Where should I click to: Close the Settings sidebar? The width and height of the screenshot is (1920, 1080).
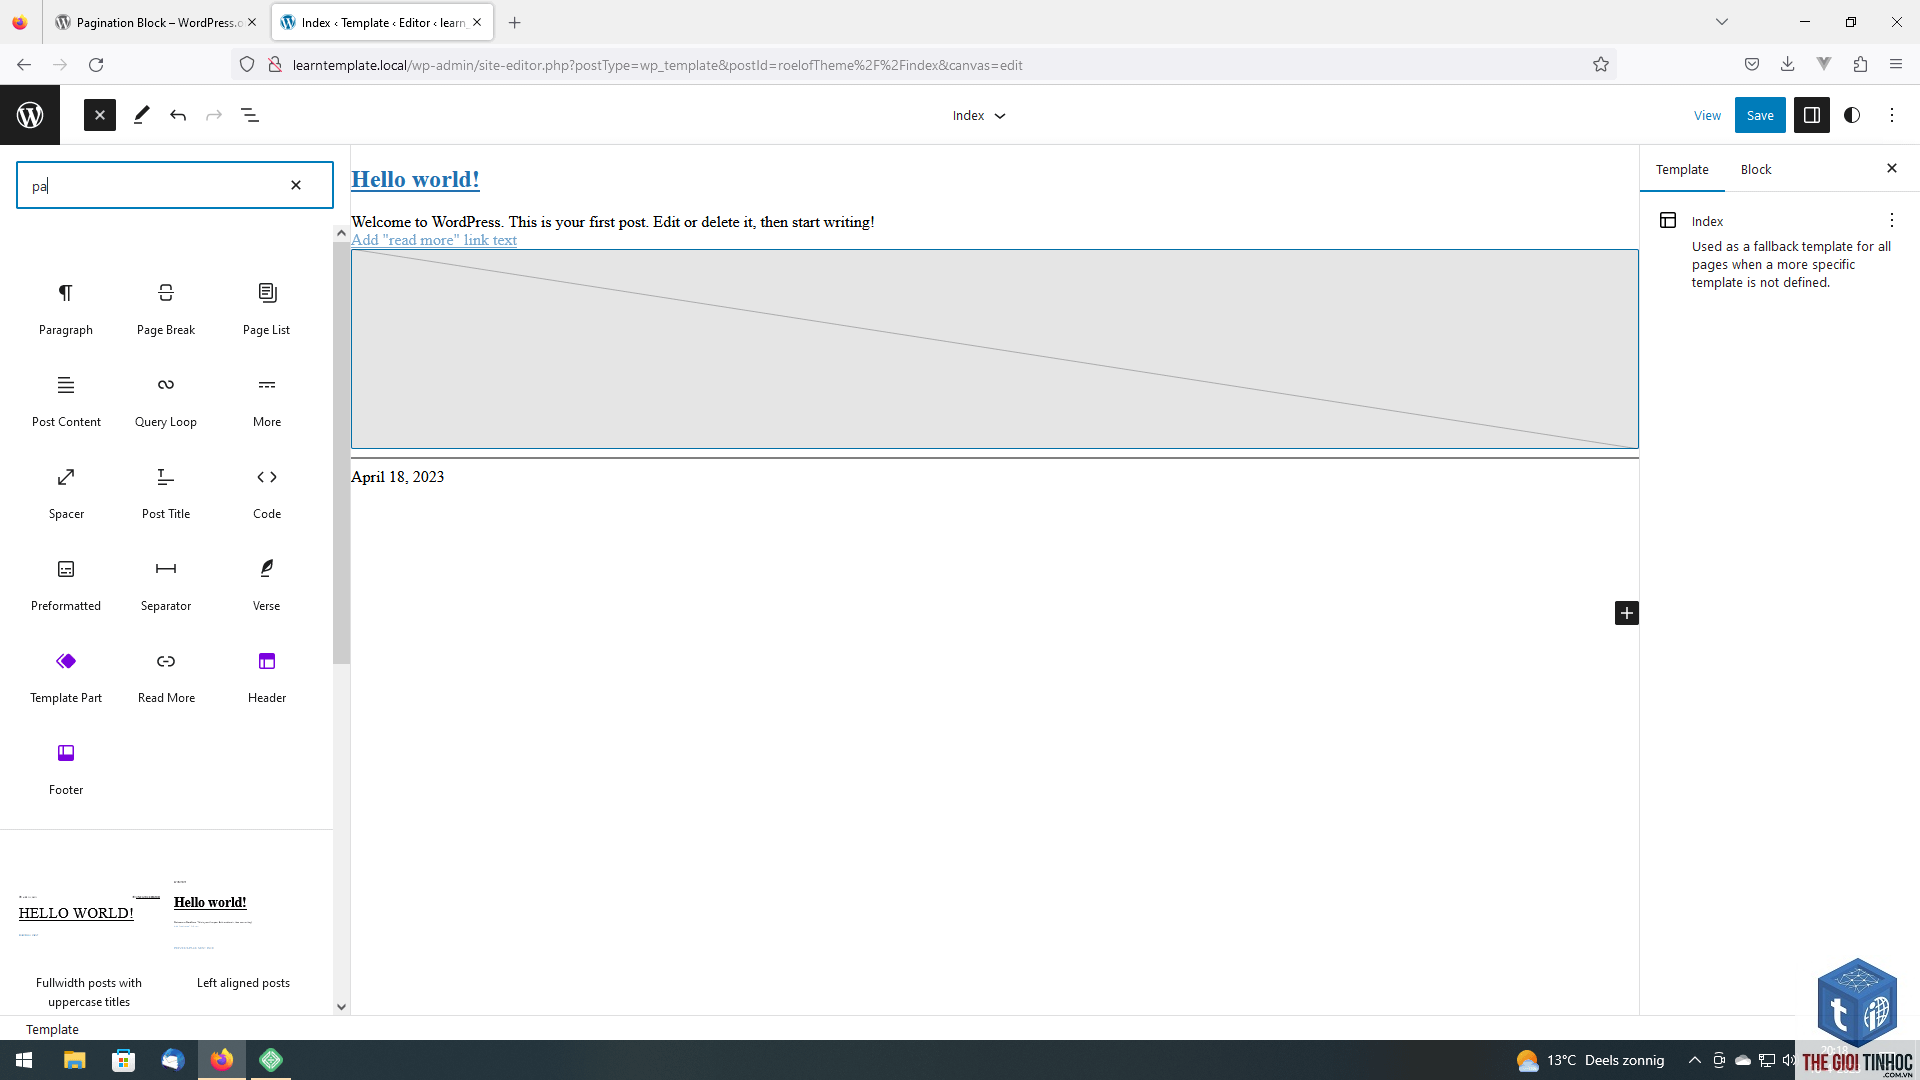coord(1892,168)
